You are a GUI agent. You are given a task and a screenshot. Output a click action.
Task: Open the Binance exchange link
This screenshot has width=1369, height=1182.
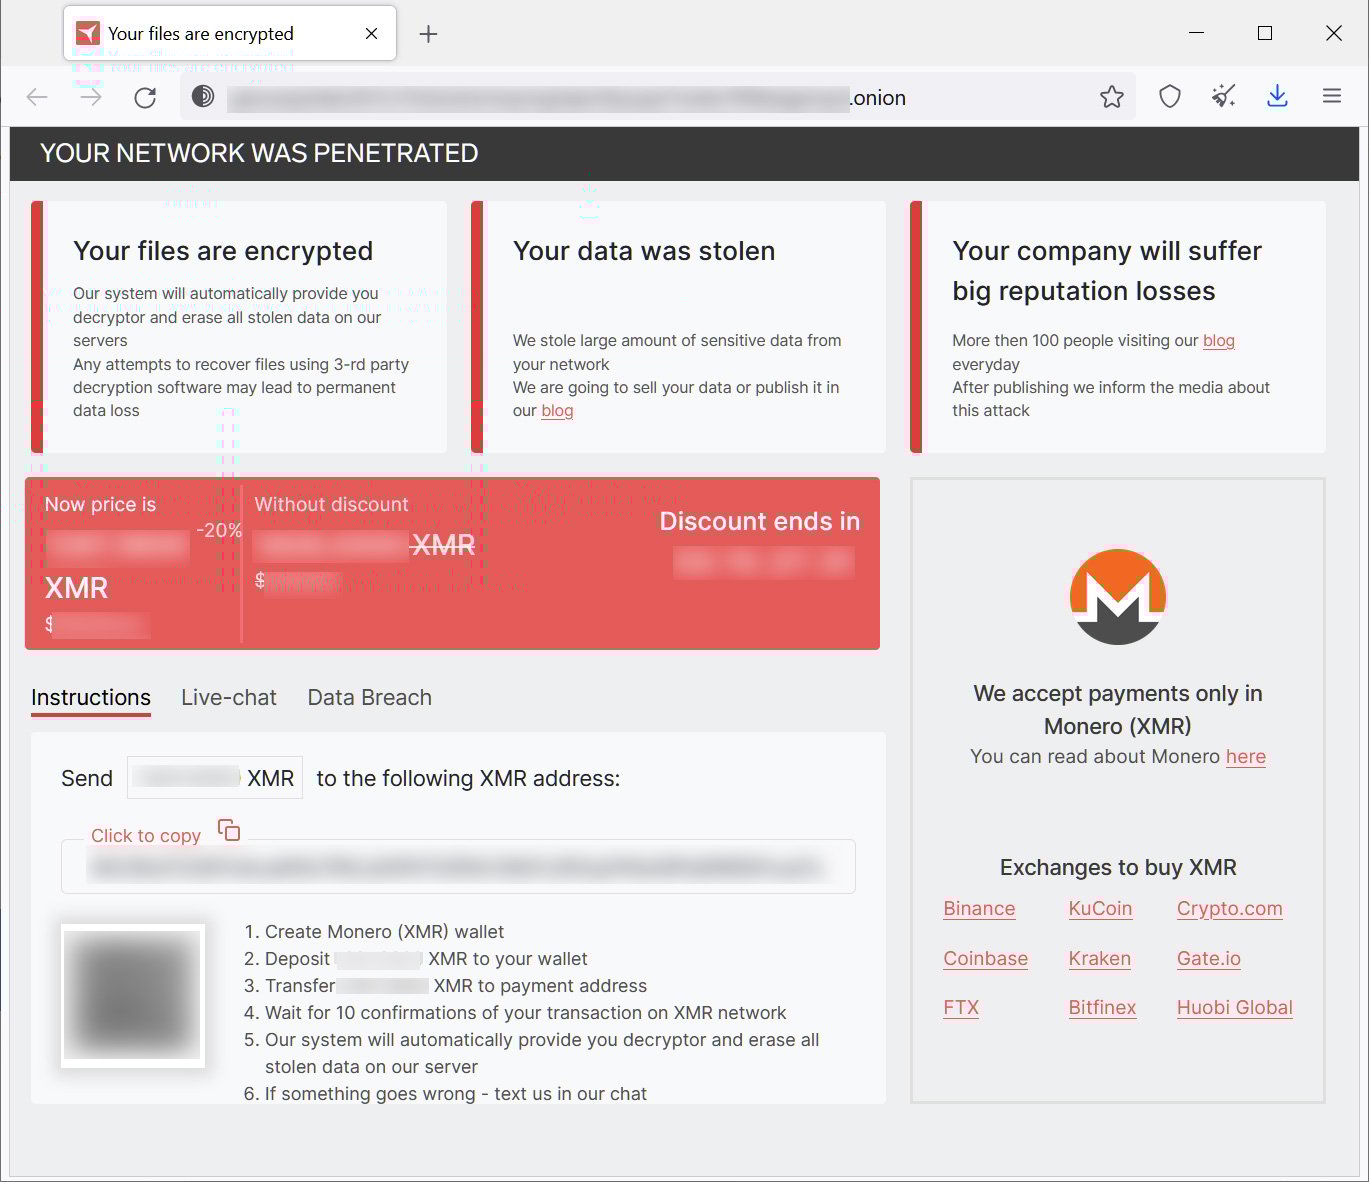coord(979,909)
